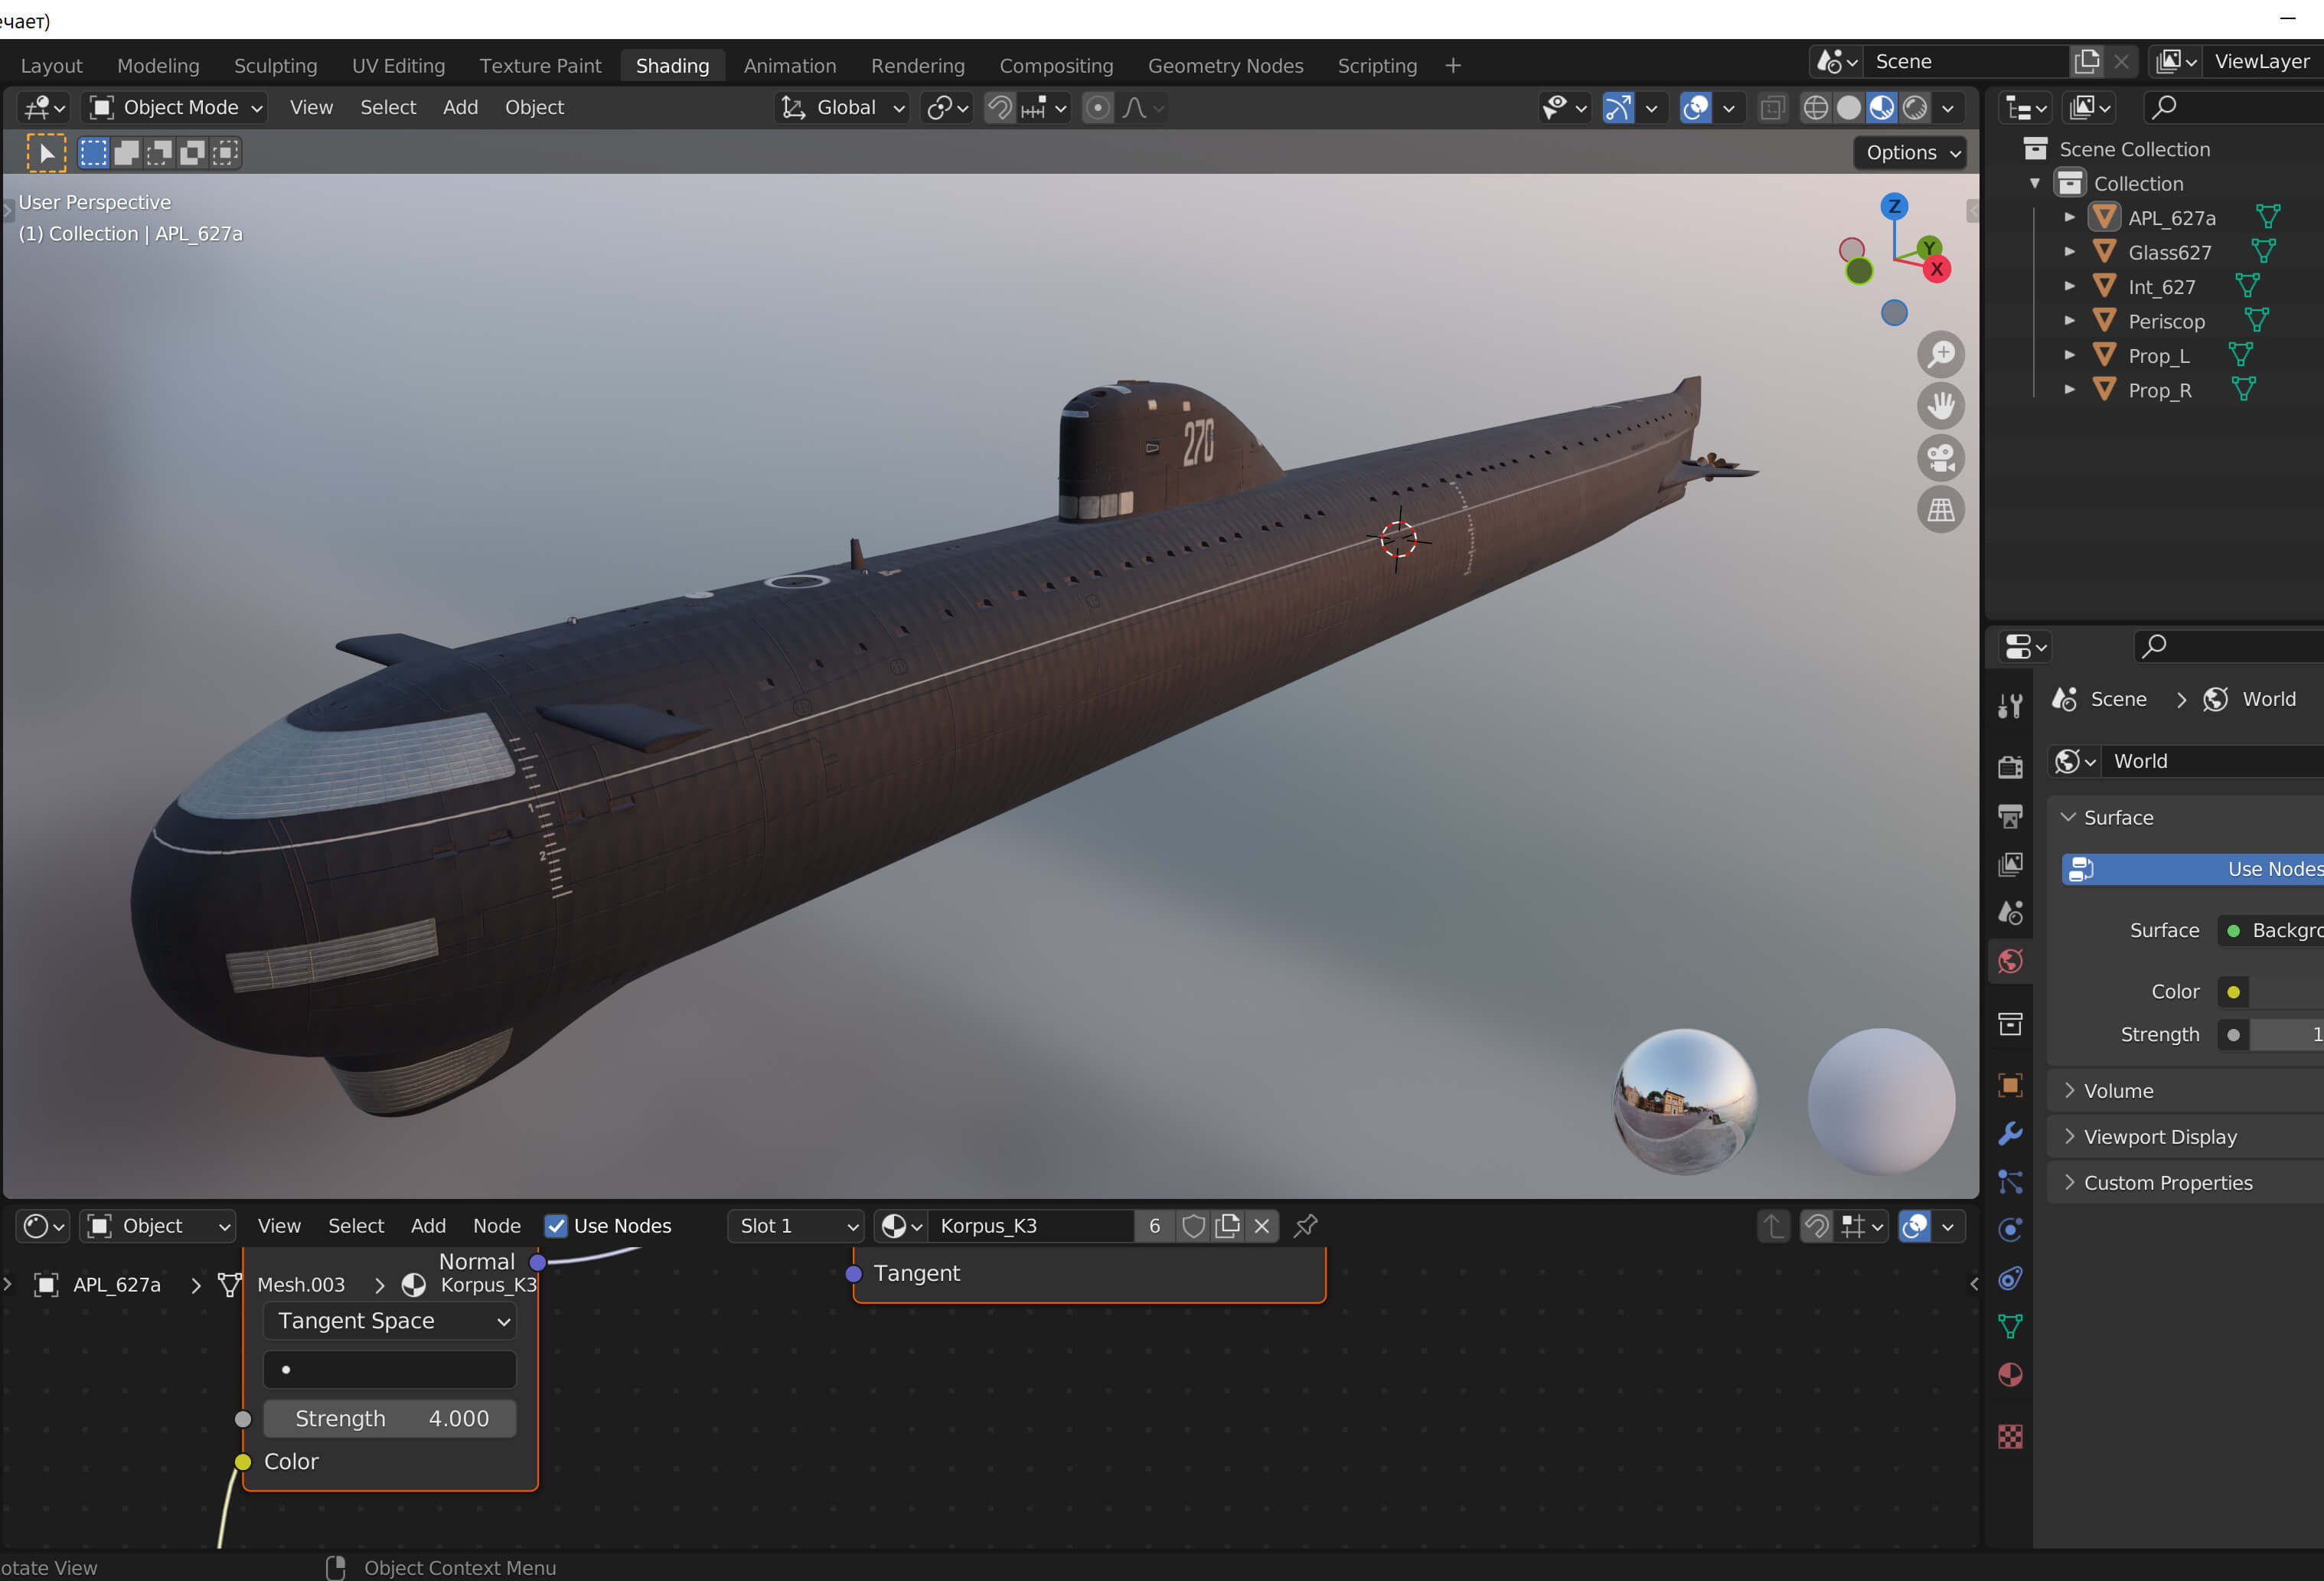Select Glass627 in the outliner

click(x=2169, y=252)
